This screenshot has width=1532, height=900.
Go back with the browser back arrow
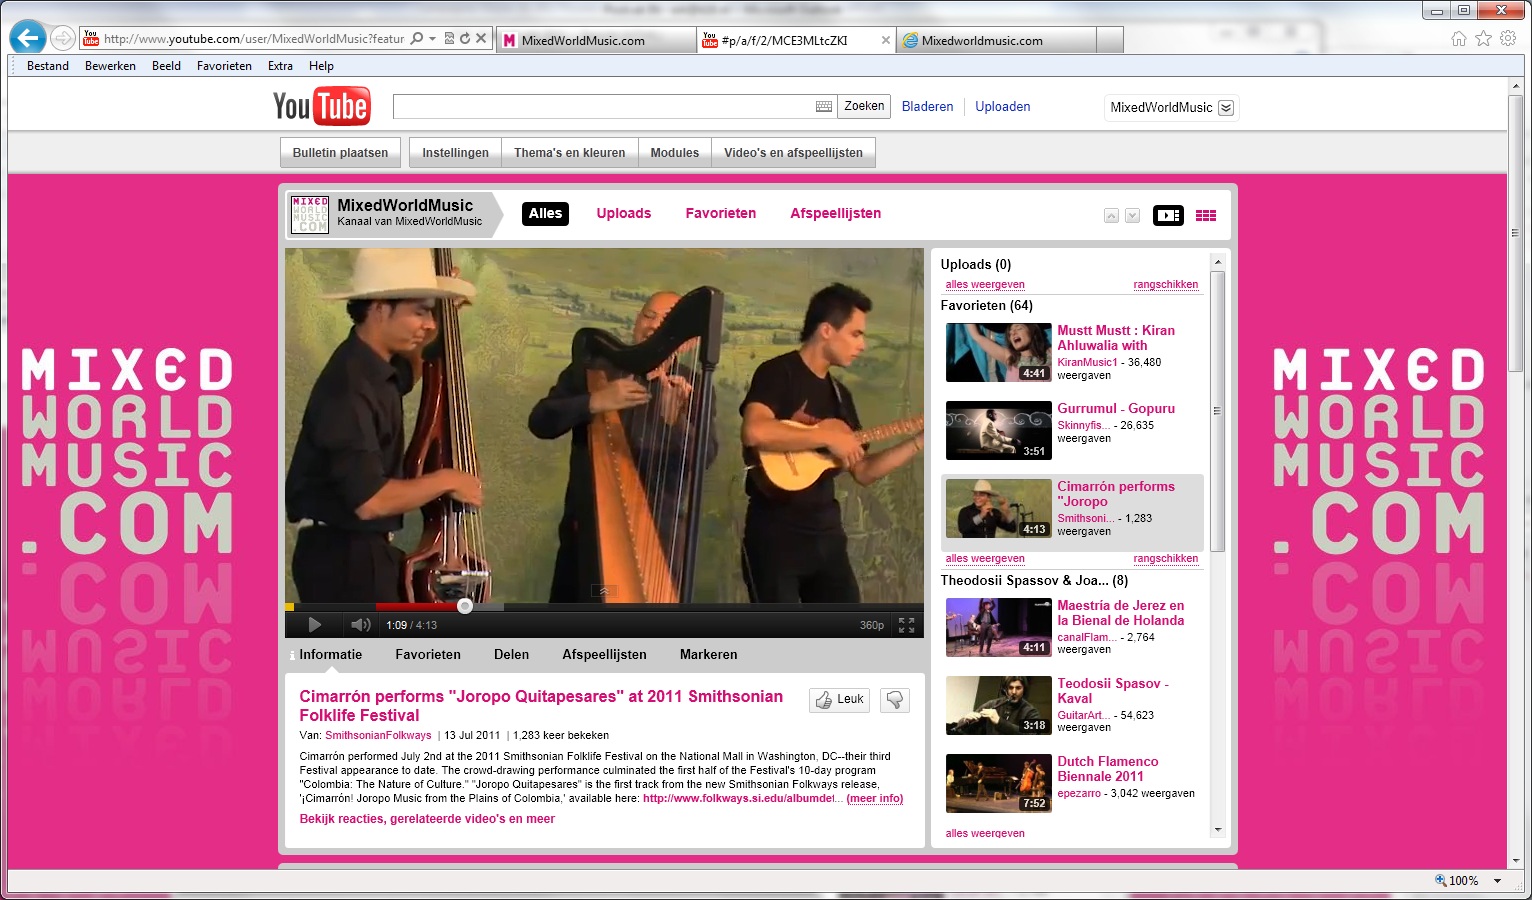(28, 38)
